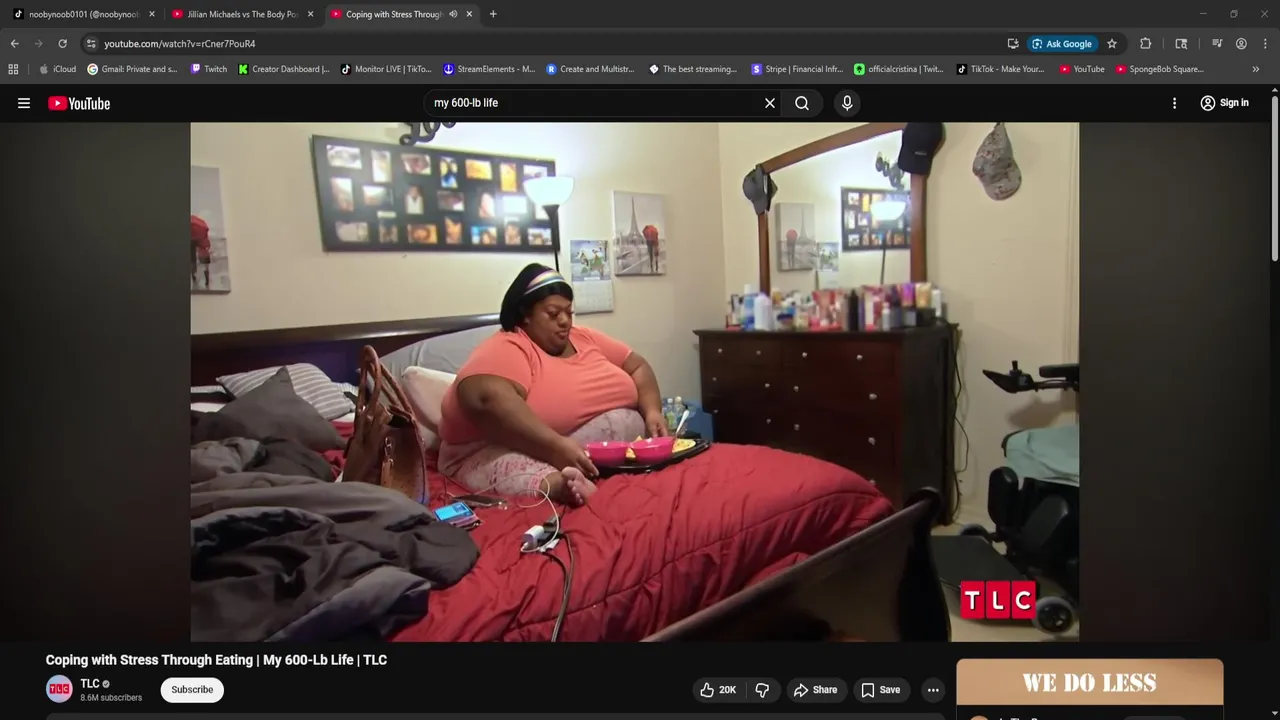Open media controls icon in toolbar
This screenshot has height=720, width=1280.
click(1217, 44)
